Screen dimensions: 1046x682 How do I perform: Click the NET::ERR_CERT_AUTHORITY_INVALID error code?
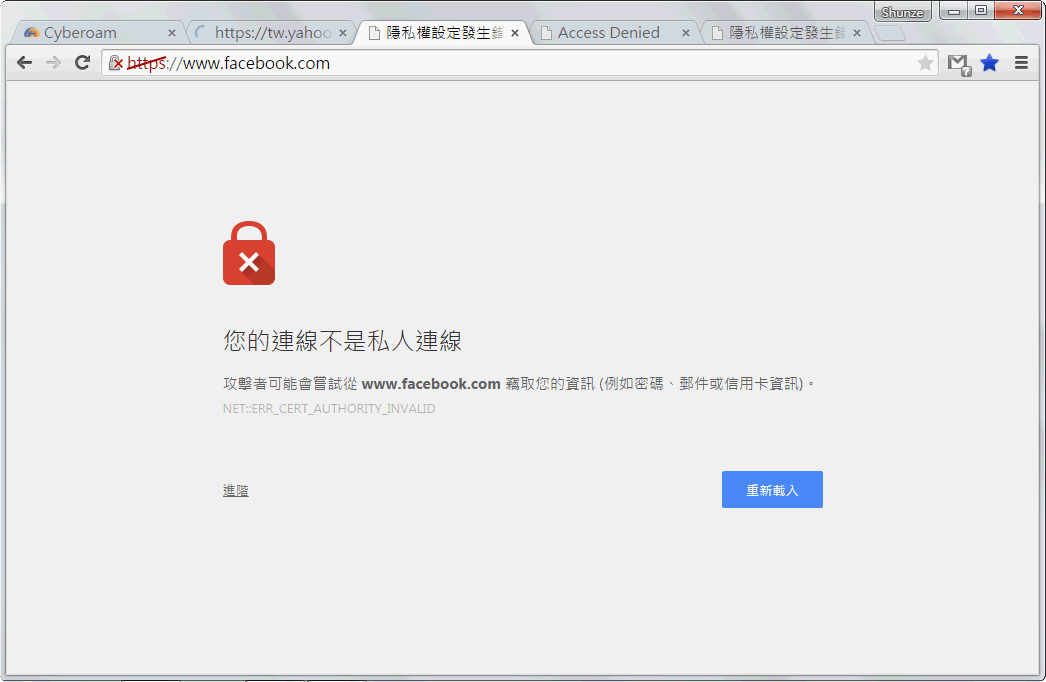pyautogui.click(x=329, y=408)
